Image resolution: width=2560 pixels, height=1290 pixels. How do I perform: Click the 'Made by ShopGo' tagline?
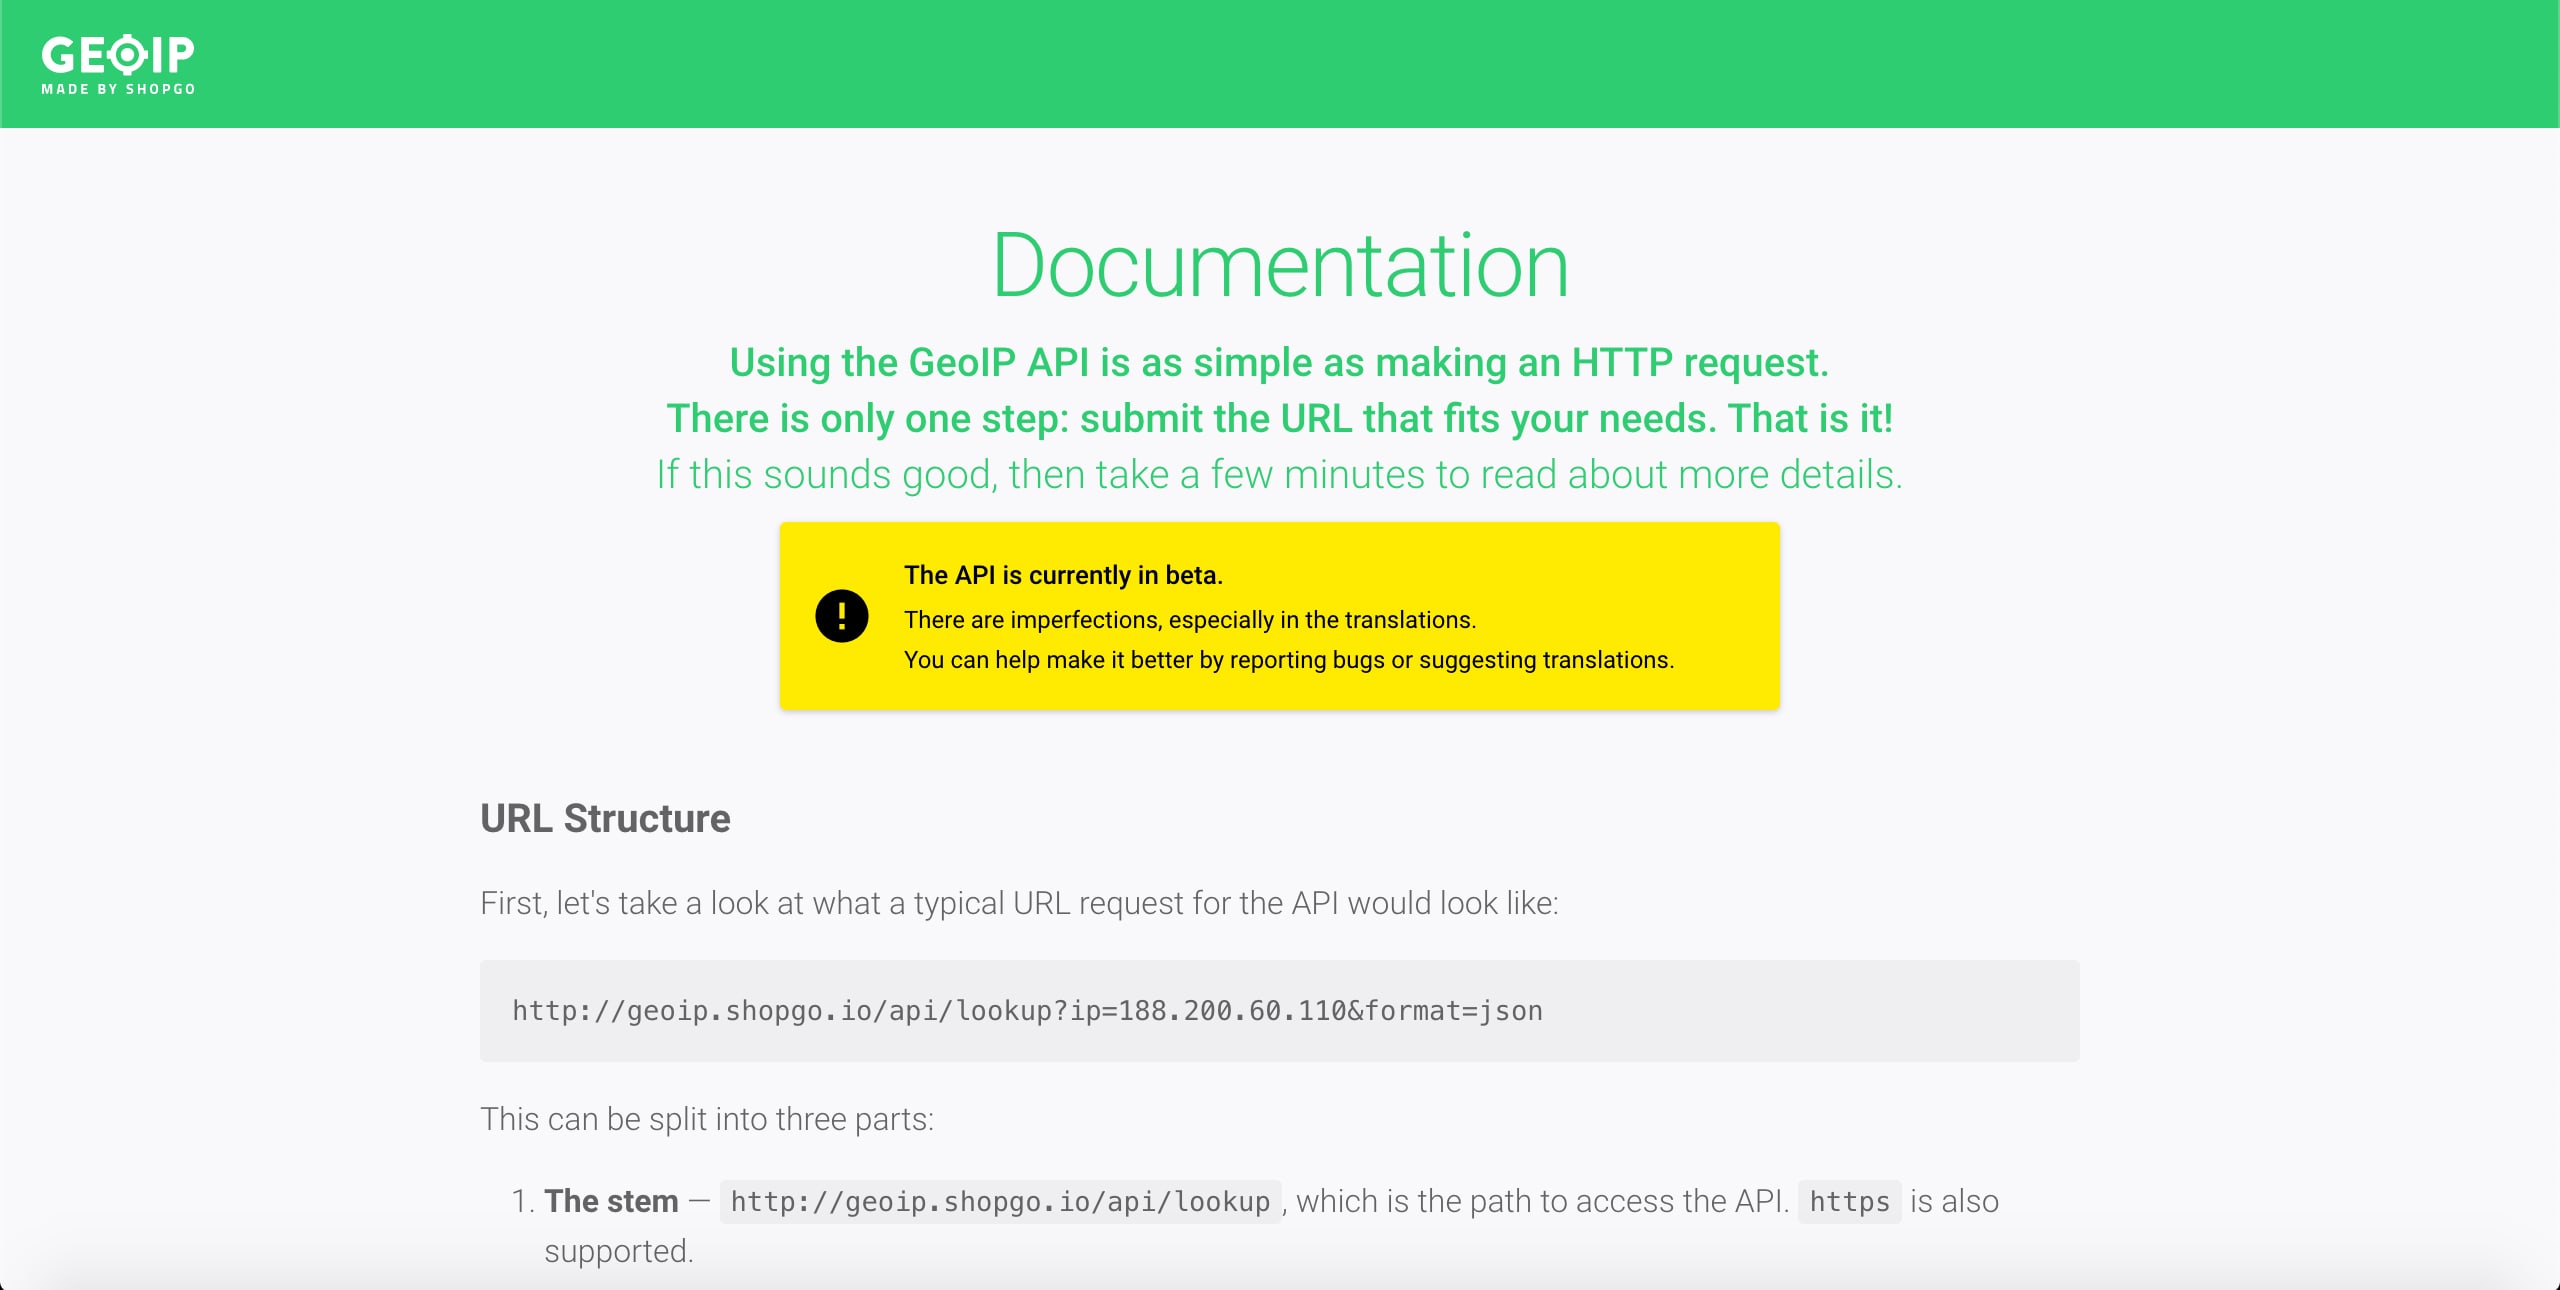(118, 89)
